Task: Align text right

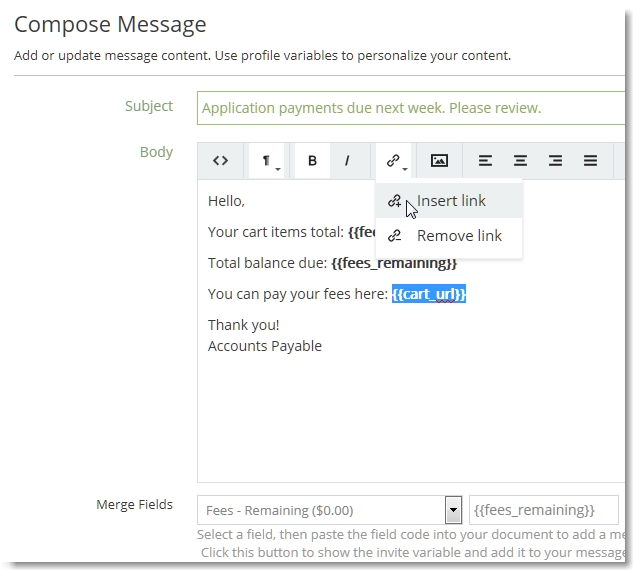Action: click(555, 161)
